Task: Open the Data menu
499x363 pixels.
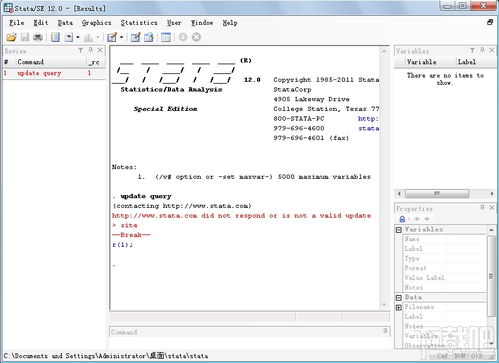Action: tap(65, 23)
